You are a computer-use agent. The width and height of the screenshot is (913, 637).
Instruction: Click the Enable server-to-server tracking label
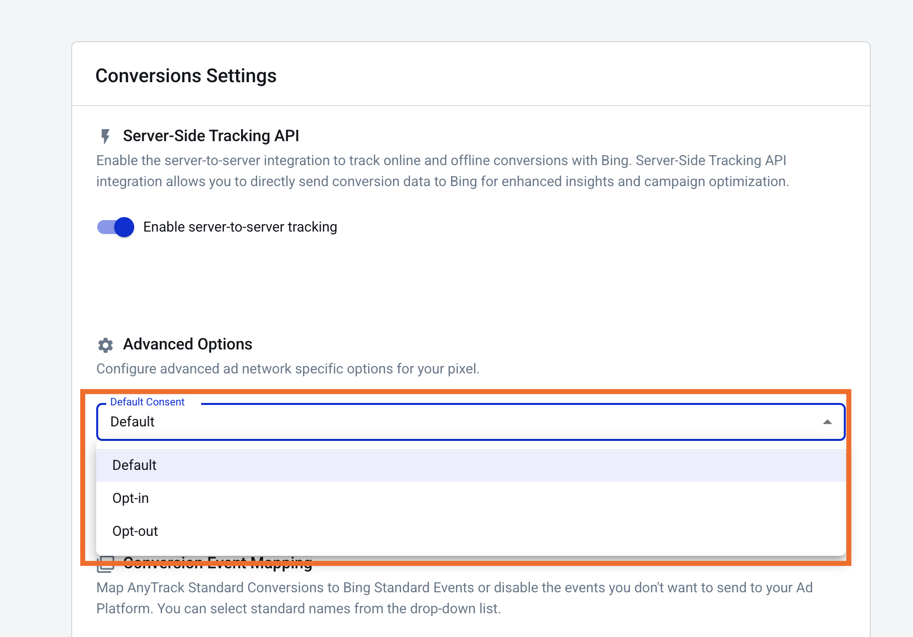[x=240, y=227]
